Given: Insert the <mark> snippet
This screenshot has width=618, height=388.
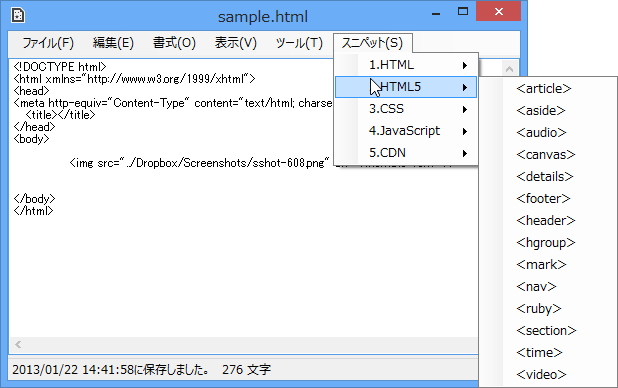Looking at the screenshot, I should tap(548, 265).
